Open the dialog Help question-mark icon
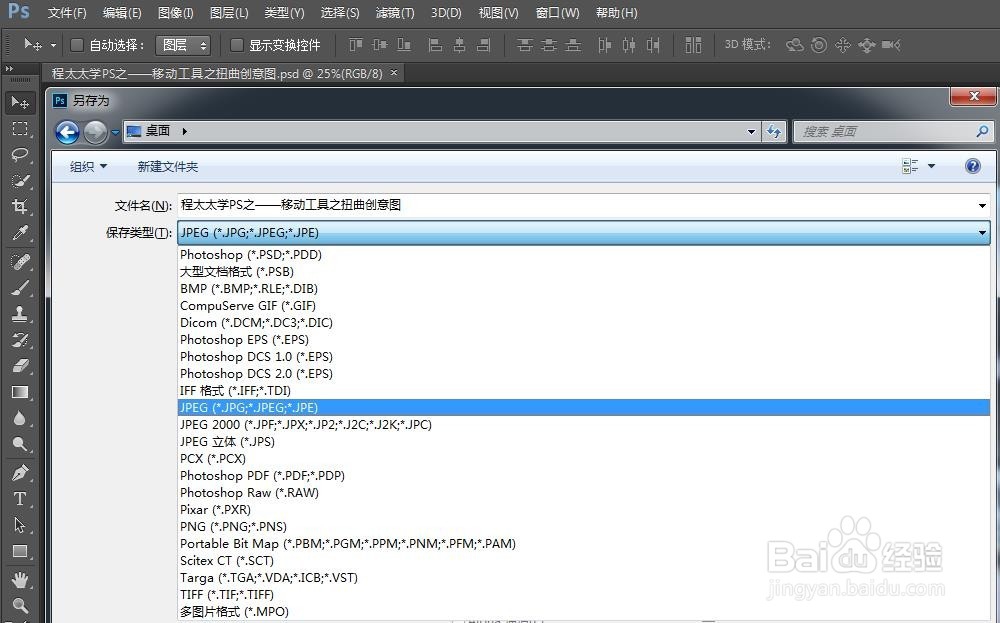This screenshot has height=623, width=1000. (973, 166)
